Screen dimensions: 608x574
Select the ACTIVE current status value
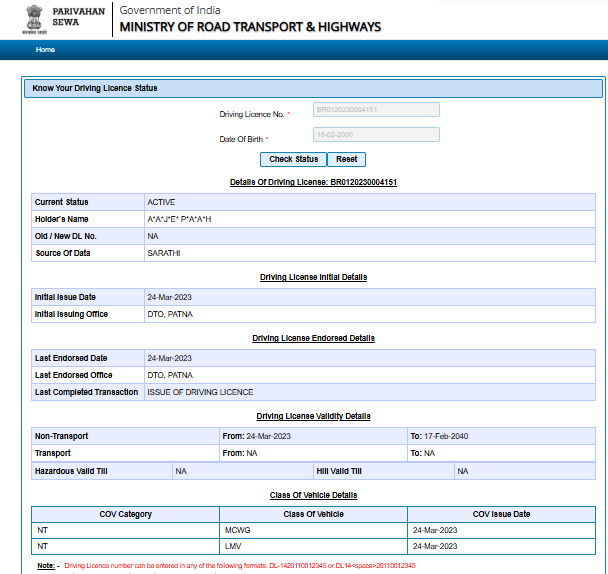(161, 202)
